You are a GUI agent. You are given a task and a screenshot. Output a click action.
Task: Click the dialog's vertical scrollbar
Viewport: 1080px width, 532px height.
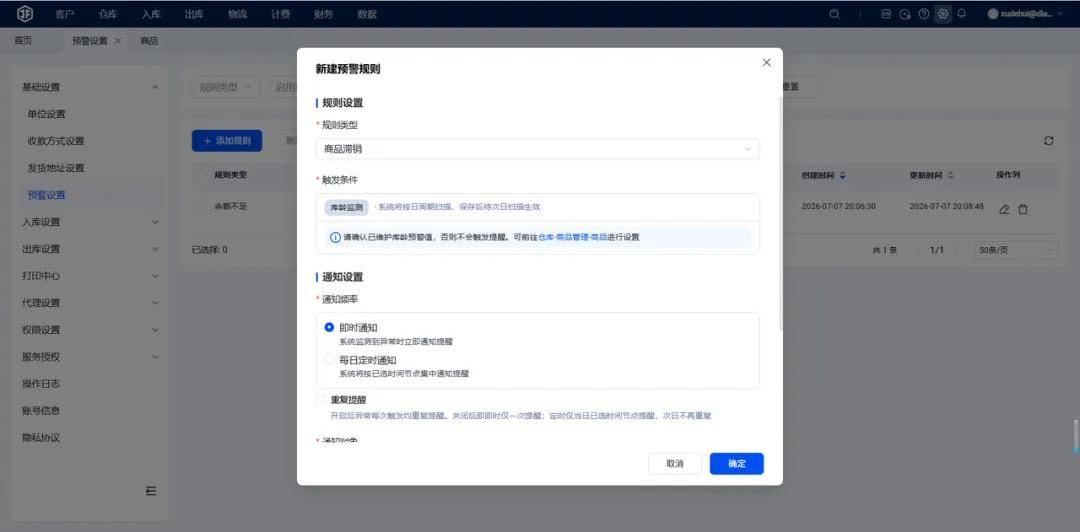tap(780, 214)
